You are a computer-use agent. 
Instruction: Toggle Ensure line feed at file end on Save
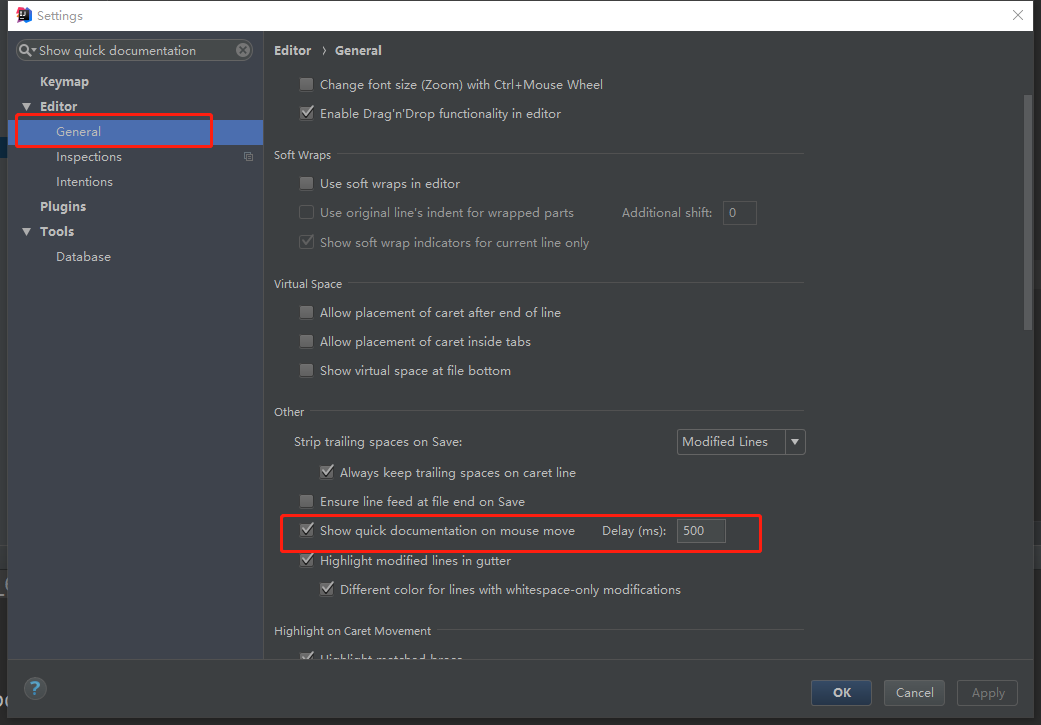pos(307,502)
